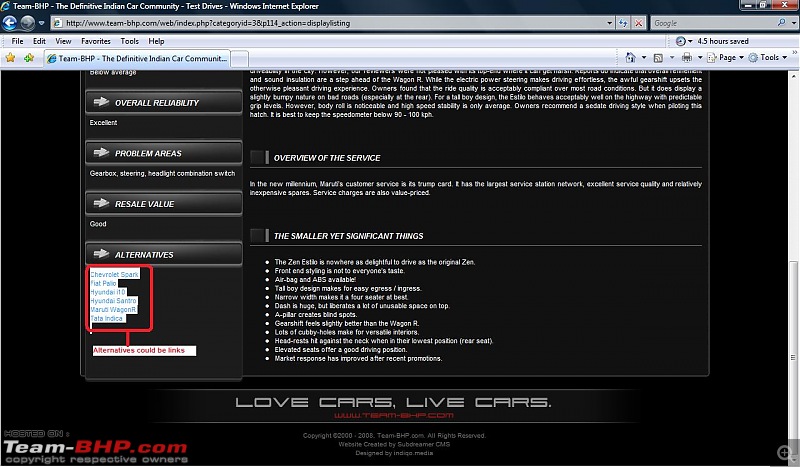This screenshot has height=467, width=800.
Task: Click the Chevrolet Spark alternative
Action: click(x=114, y=275)
